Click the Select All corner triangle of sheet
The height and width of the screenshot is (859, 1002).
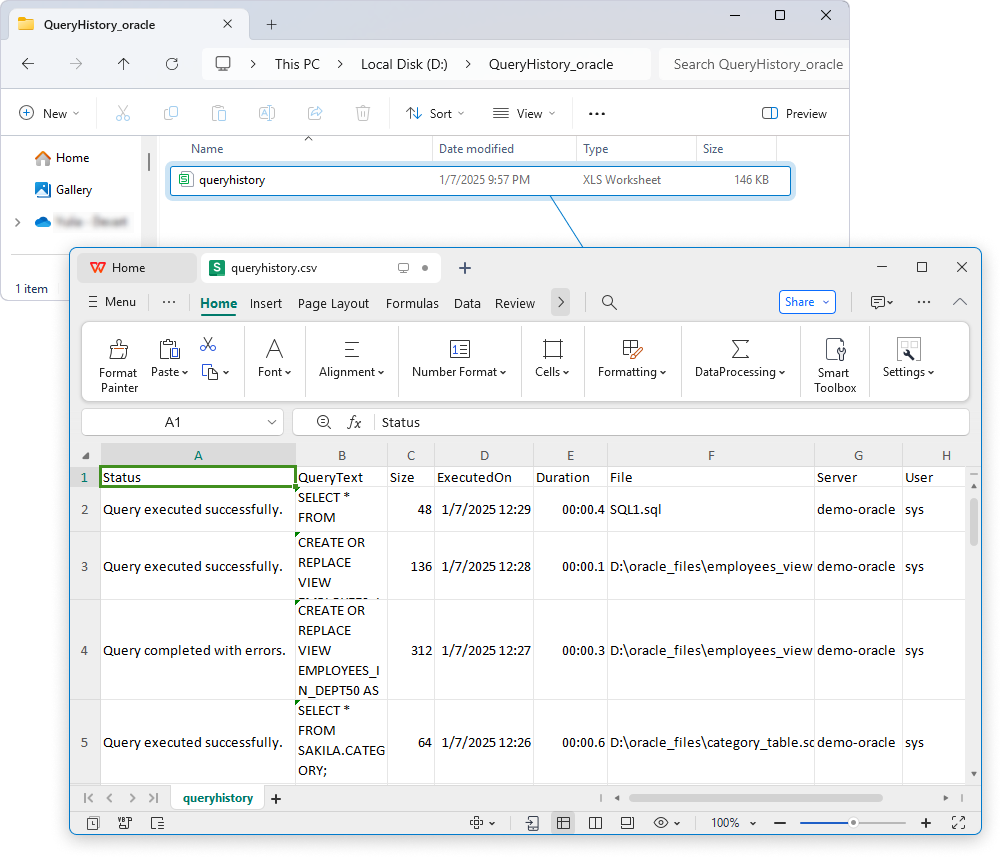(86, 456)
